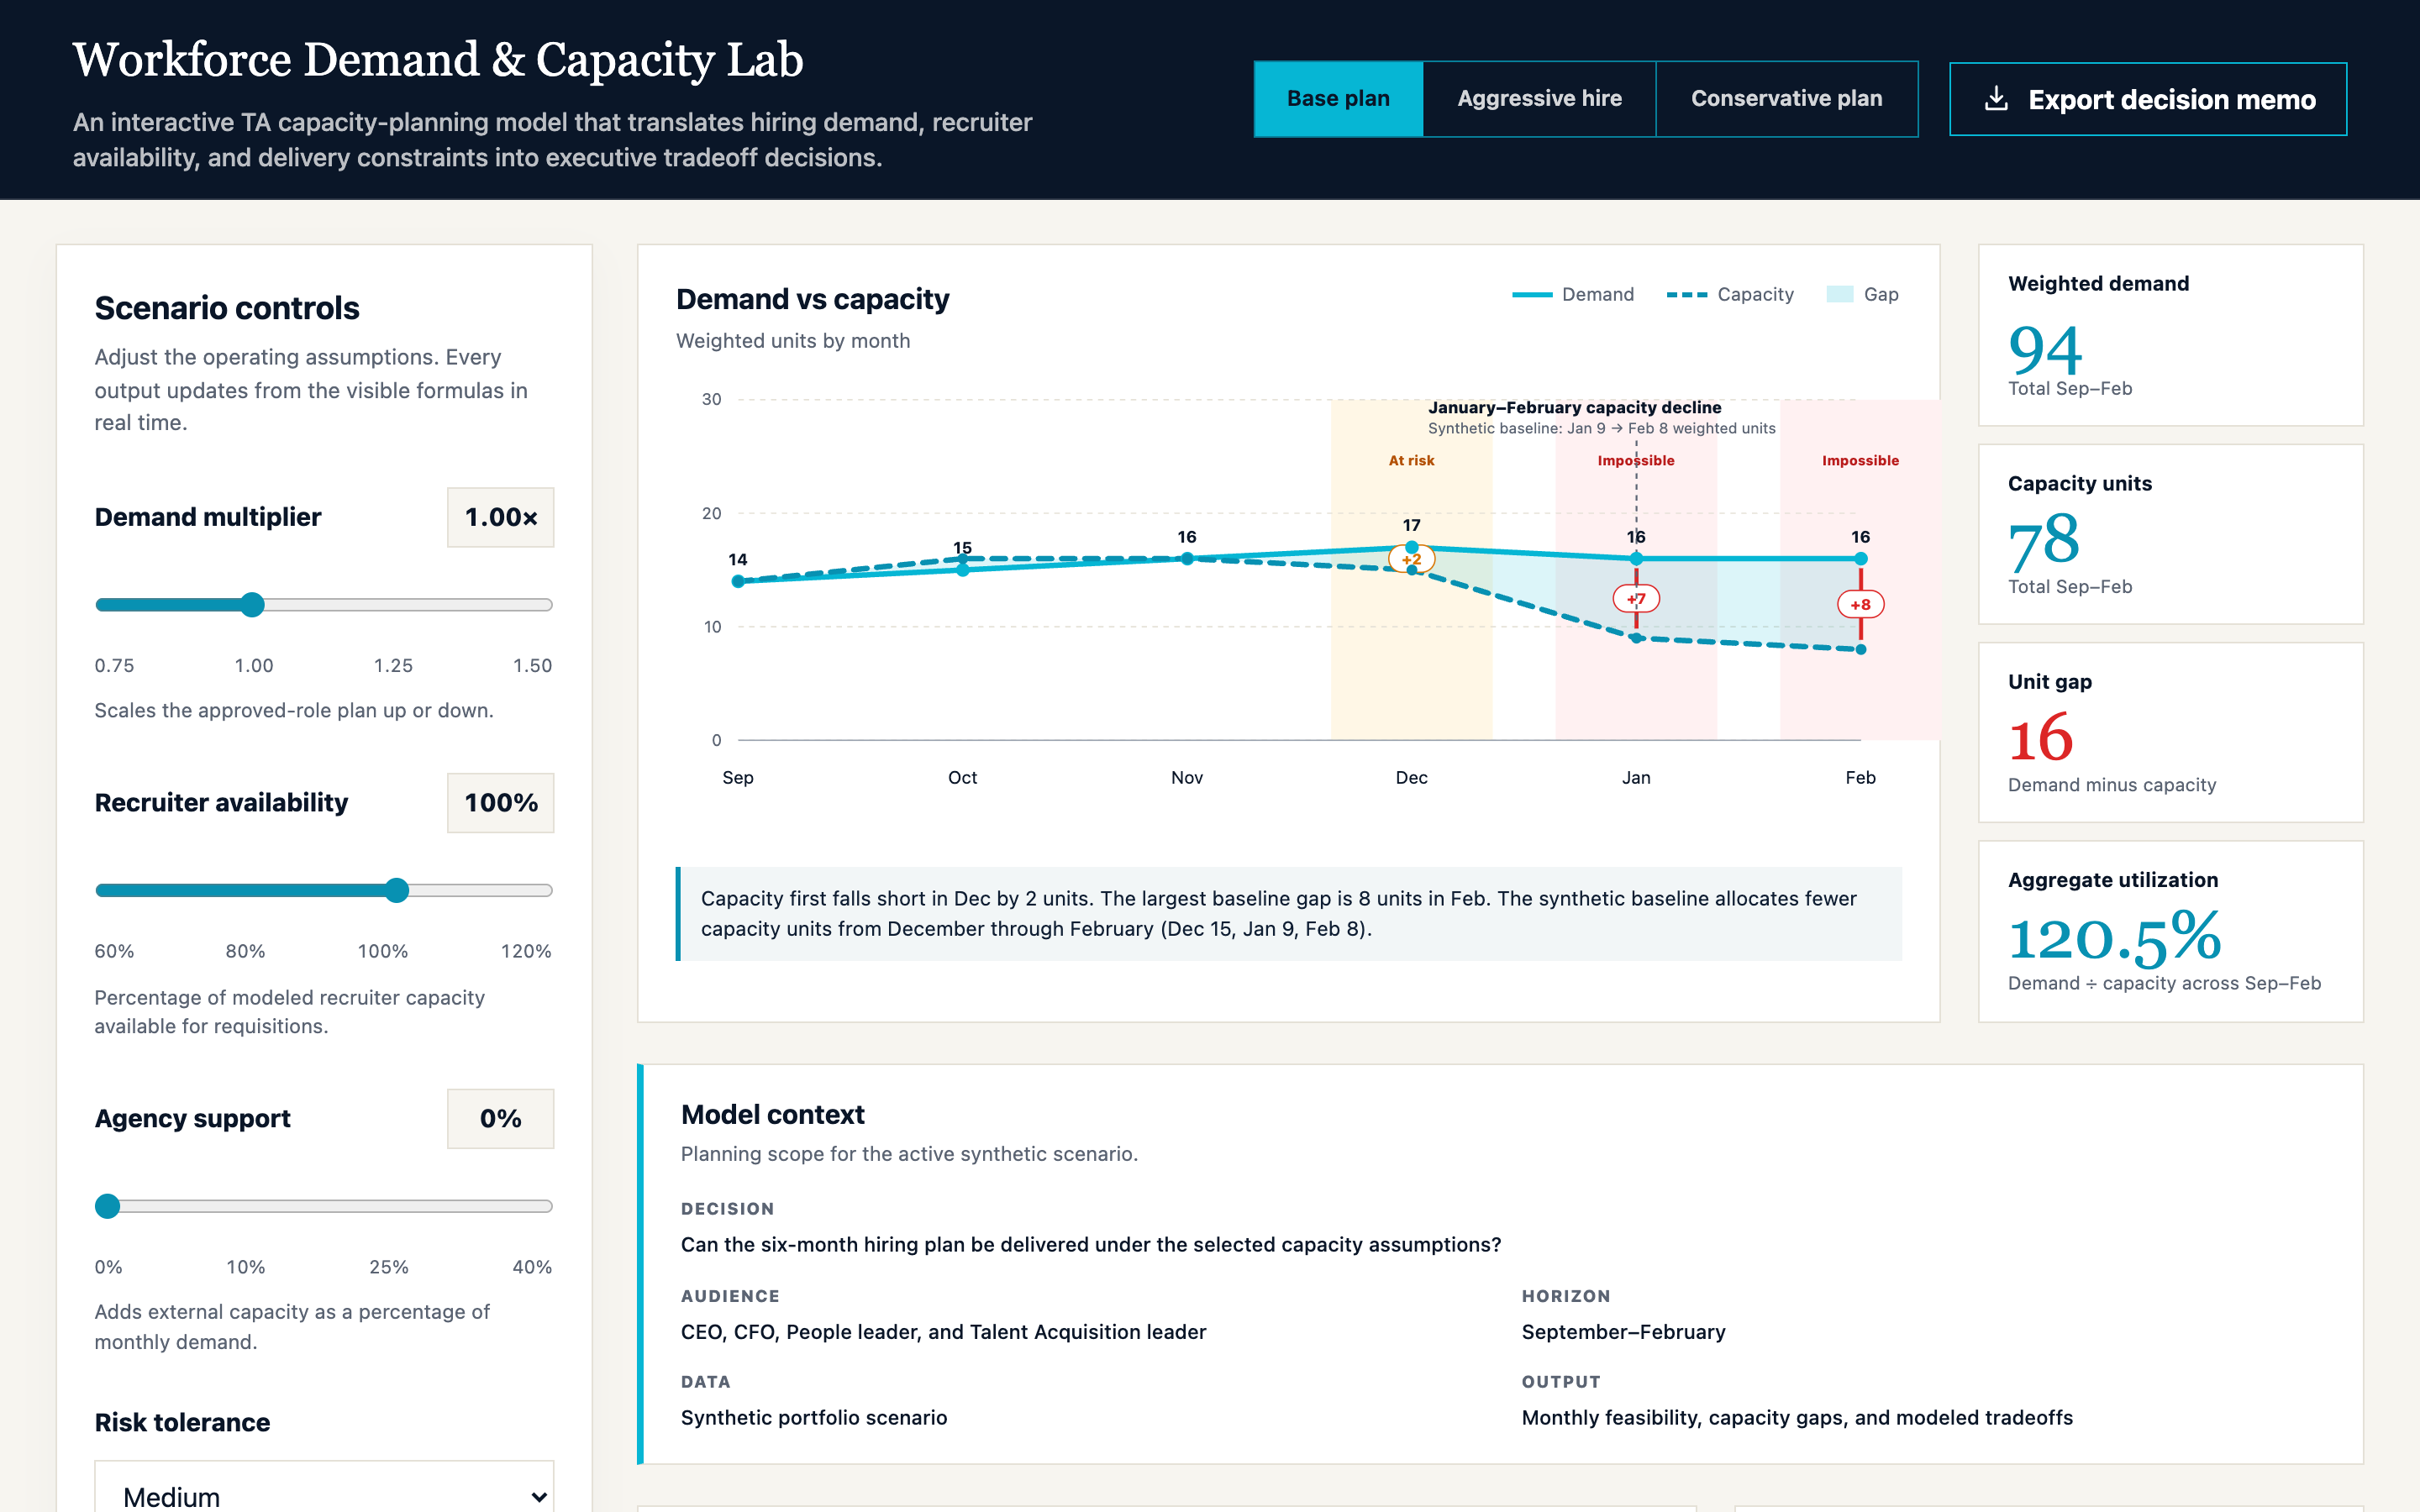Click the 1.50 tick on Demand multiplier
2420x1512 pixels.
pyautogui.click(x=532, y=665)
